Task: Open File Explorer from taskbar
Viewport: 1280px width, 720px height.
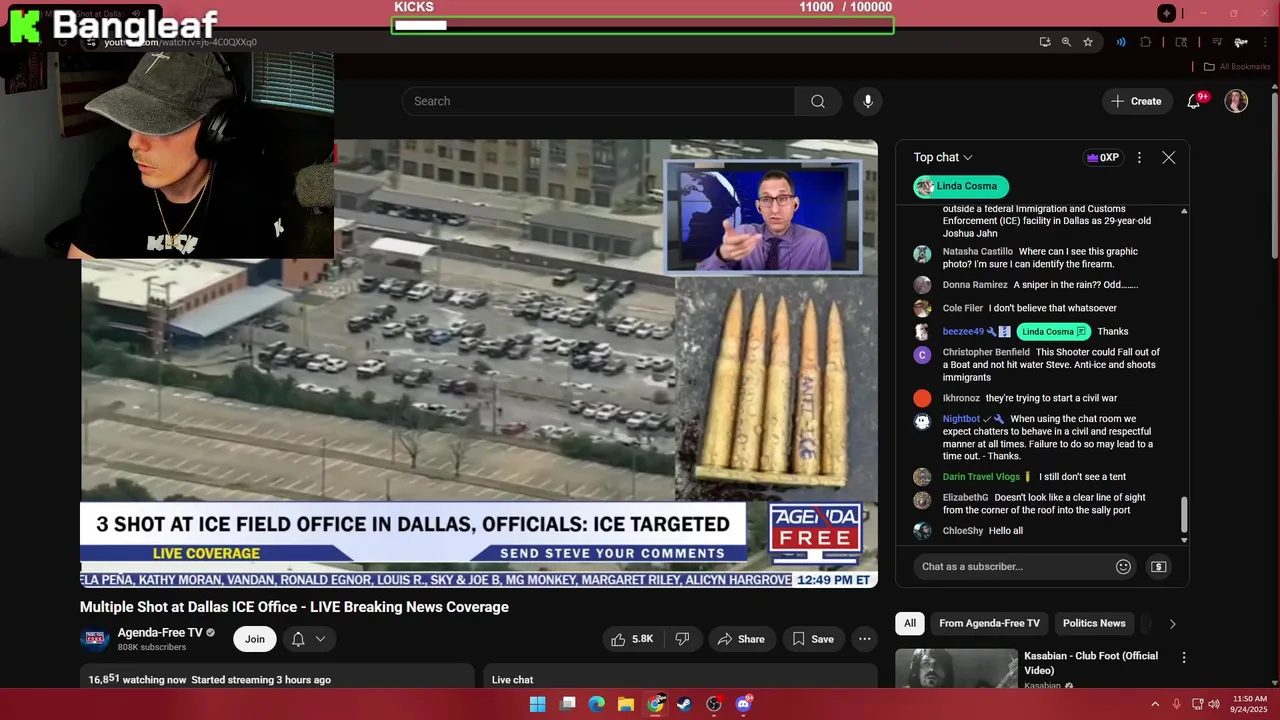Action: click(x=626, y=704)
